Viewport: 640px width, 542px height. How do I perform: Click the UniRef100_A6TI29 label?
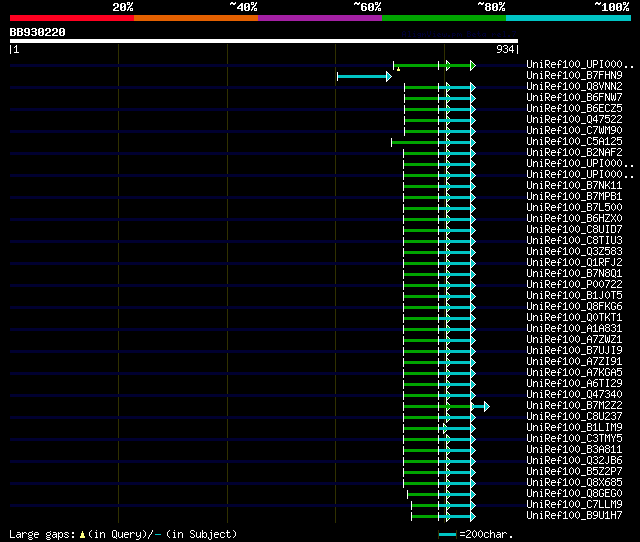[574, 384]
